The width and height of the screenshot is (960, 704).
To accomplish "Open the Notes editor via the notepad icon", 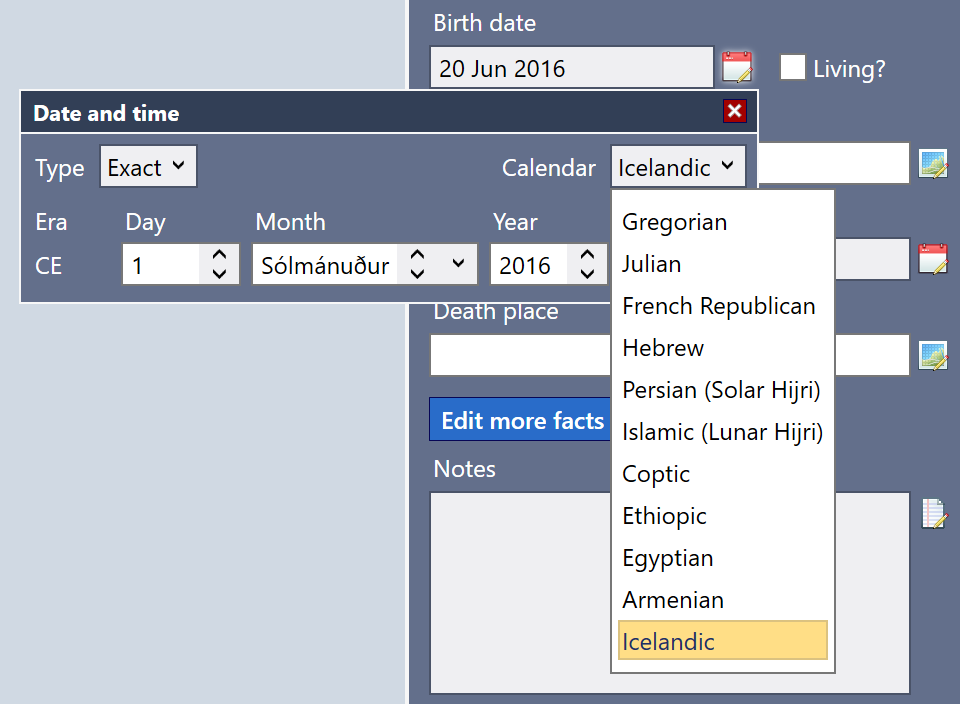I will (x=933, y=514).
